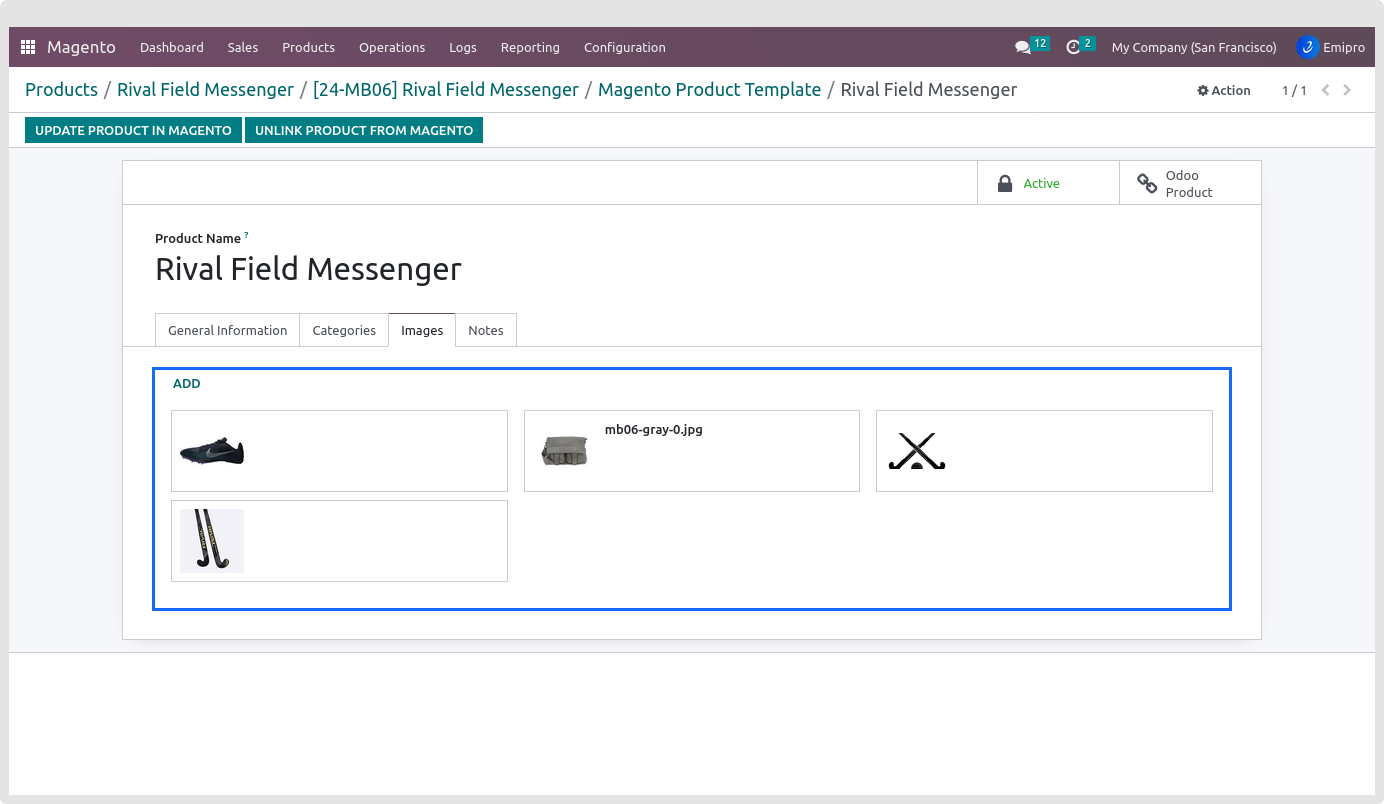
Task: Expand the Operations menu
Action: pyautogui.click(x=392, y=47)
